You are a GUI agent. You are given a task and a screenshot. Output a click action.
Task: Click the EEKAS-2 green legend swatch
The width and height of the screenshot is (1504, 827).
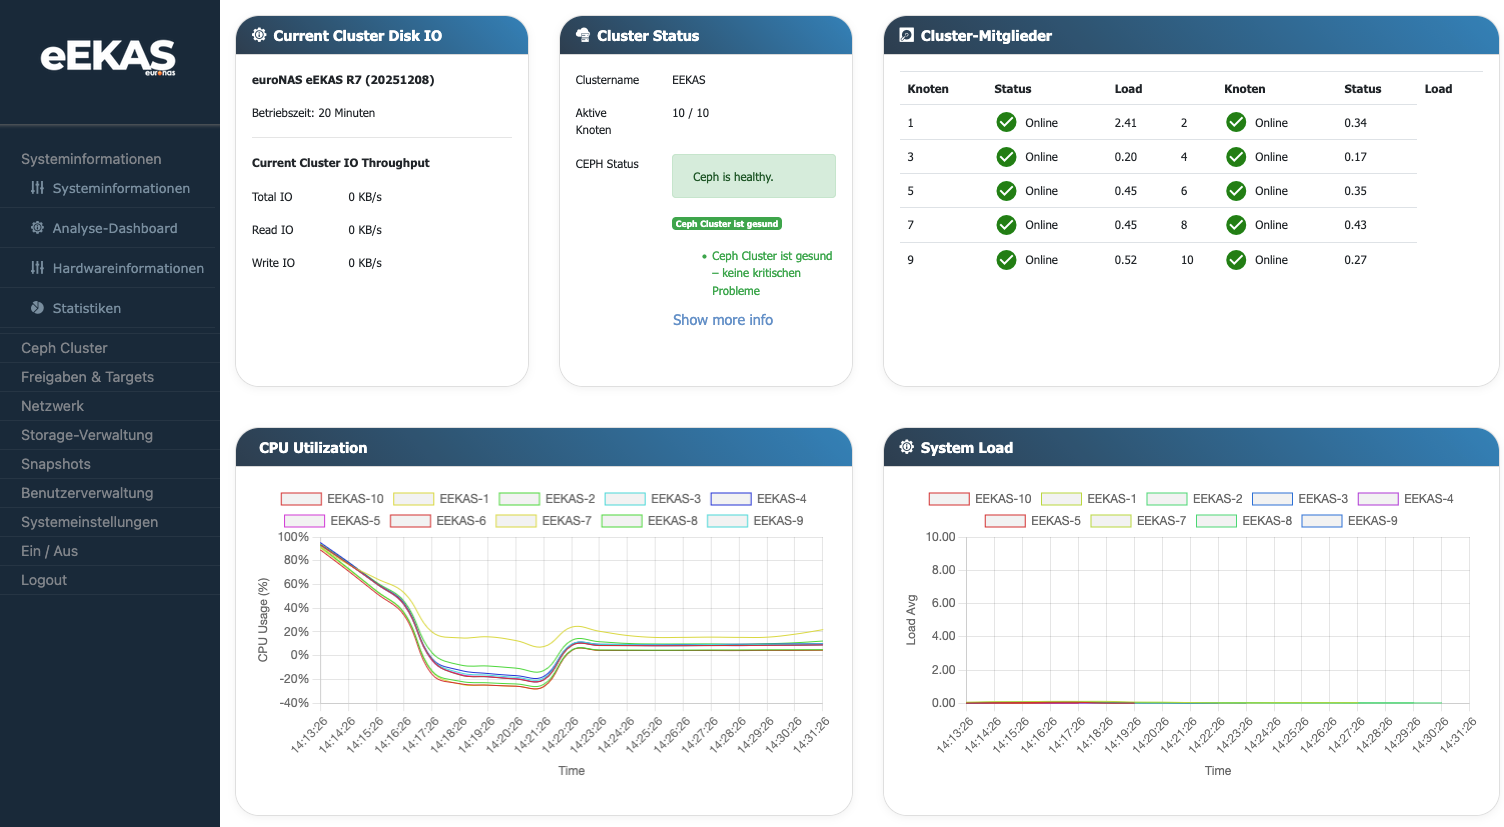click(519, 498)
